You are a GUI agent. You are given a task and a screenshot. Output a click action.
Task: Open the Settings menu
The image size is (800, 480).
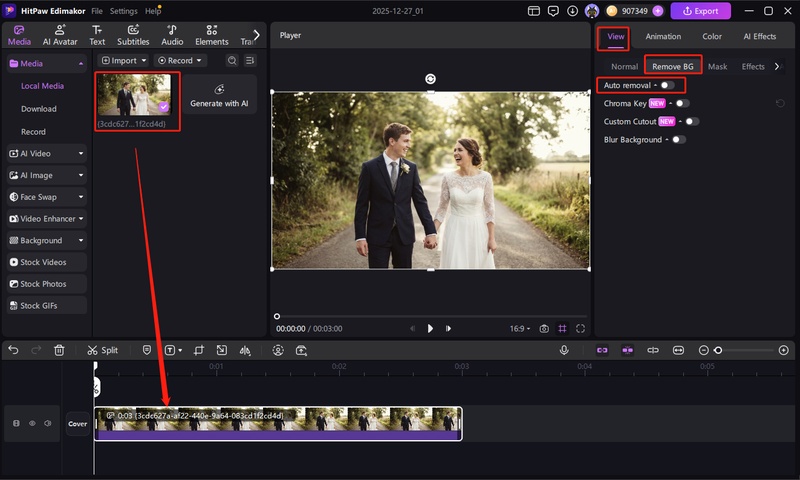[123, 11]
